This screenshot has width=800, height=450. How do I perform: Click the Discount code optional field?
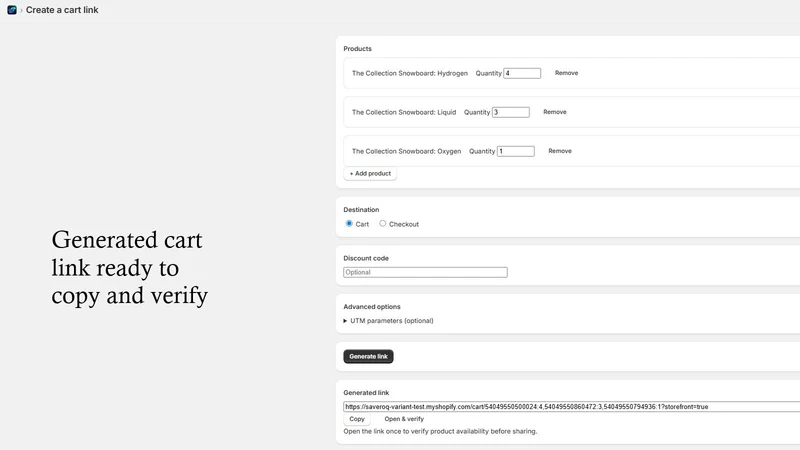click(x=425, y=272)
